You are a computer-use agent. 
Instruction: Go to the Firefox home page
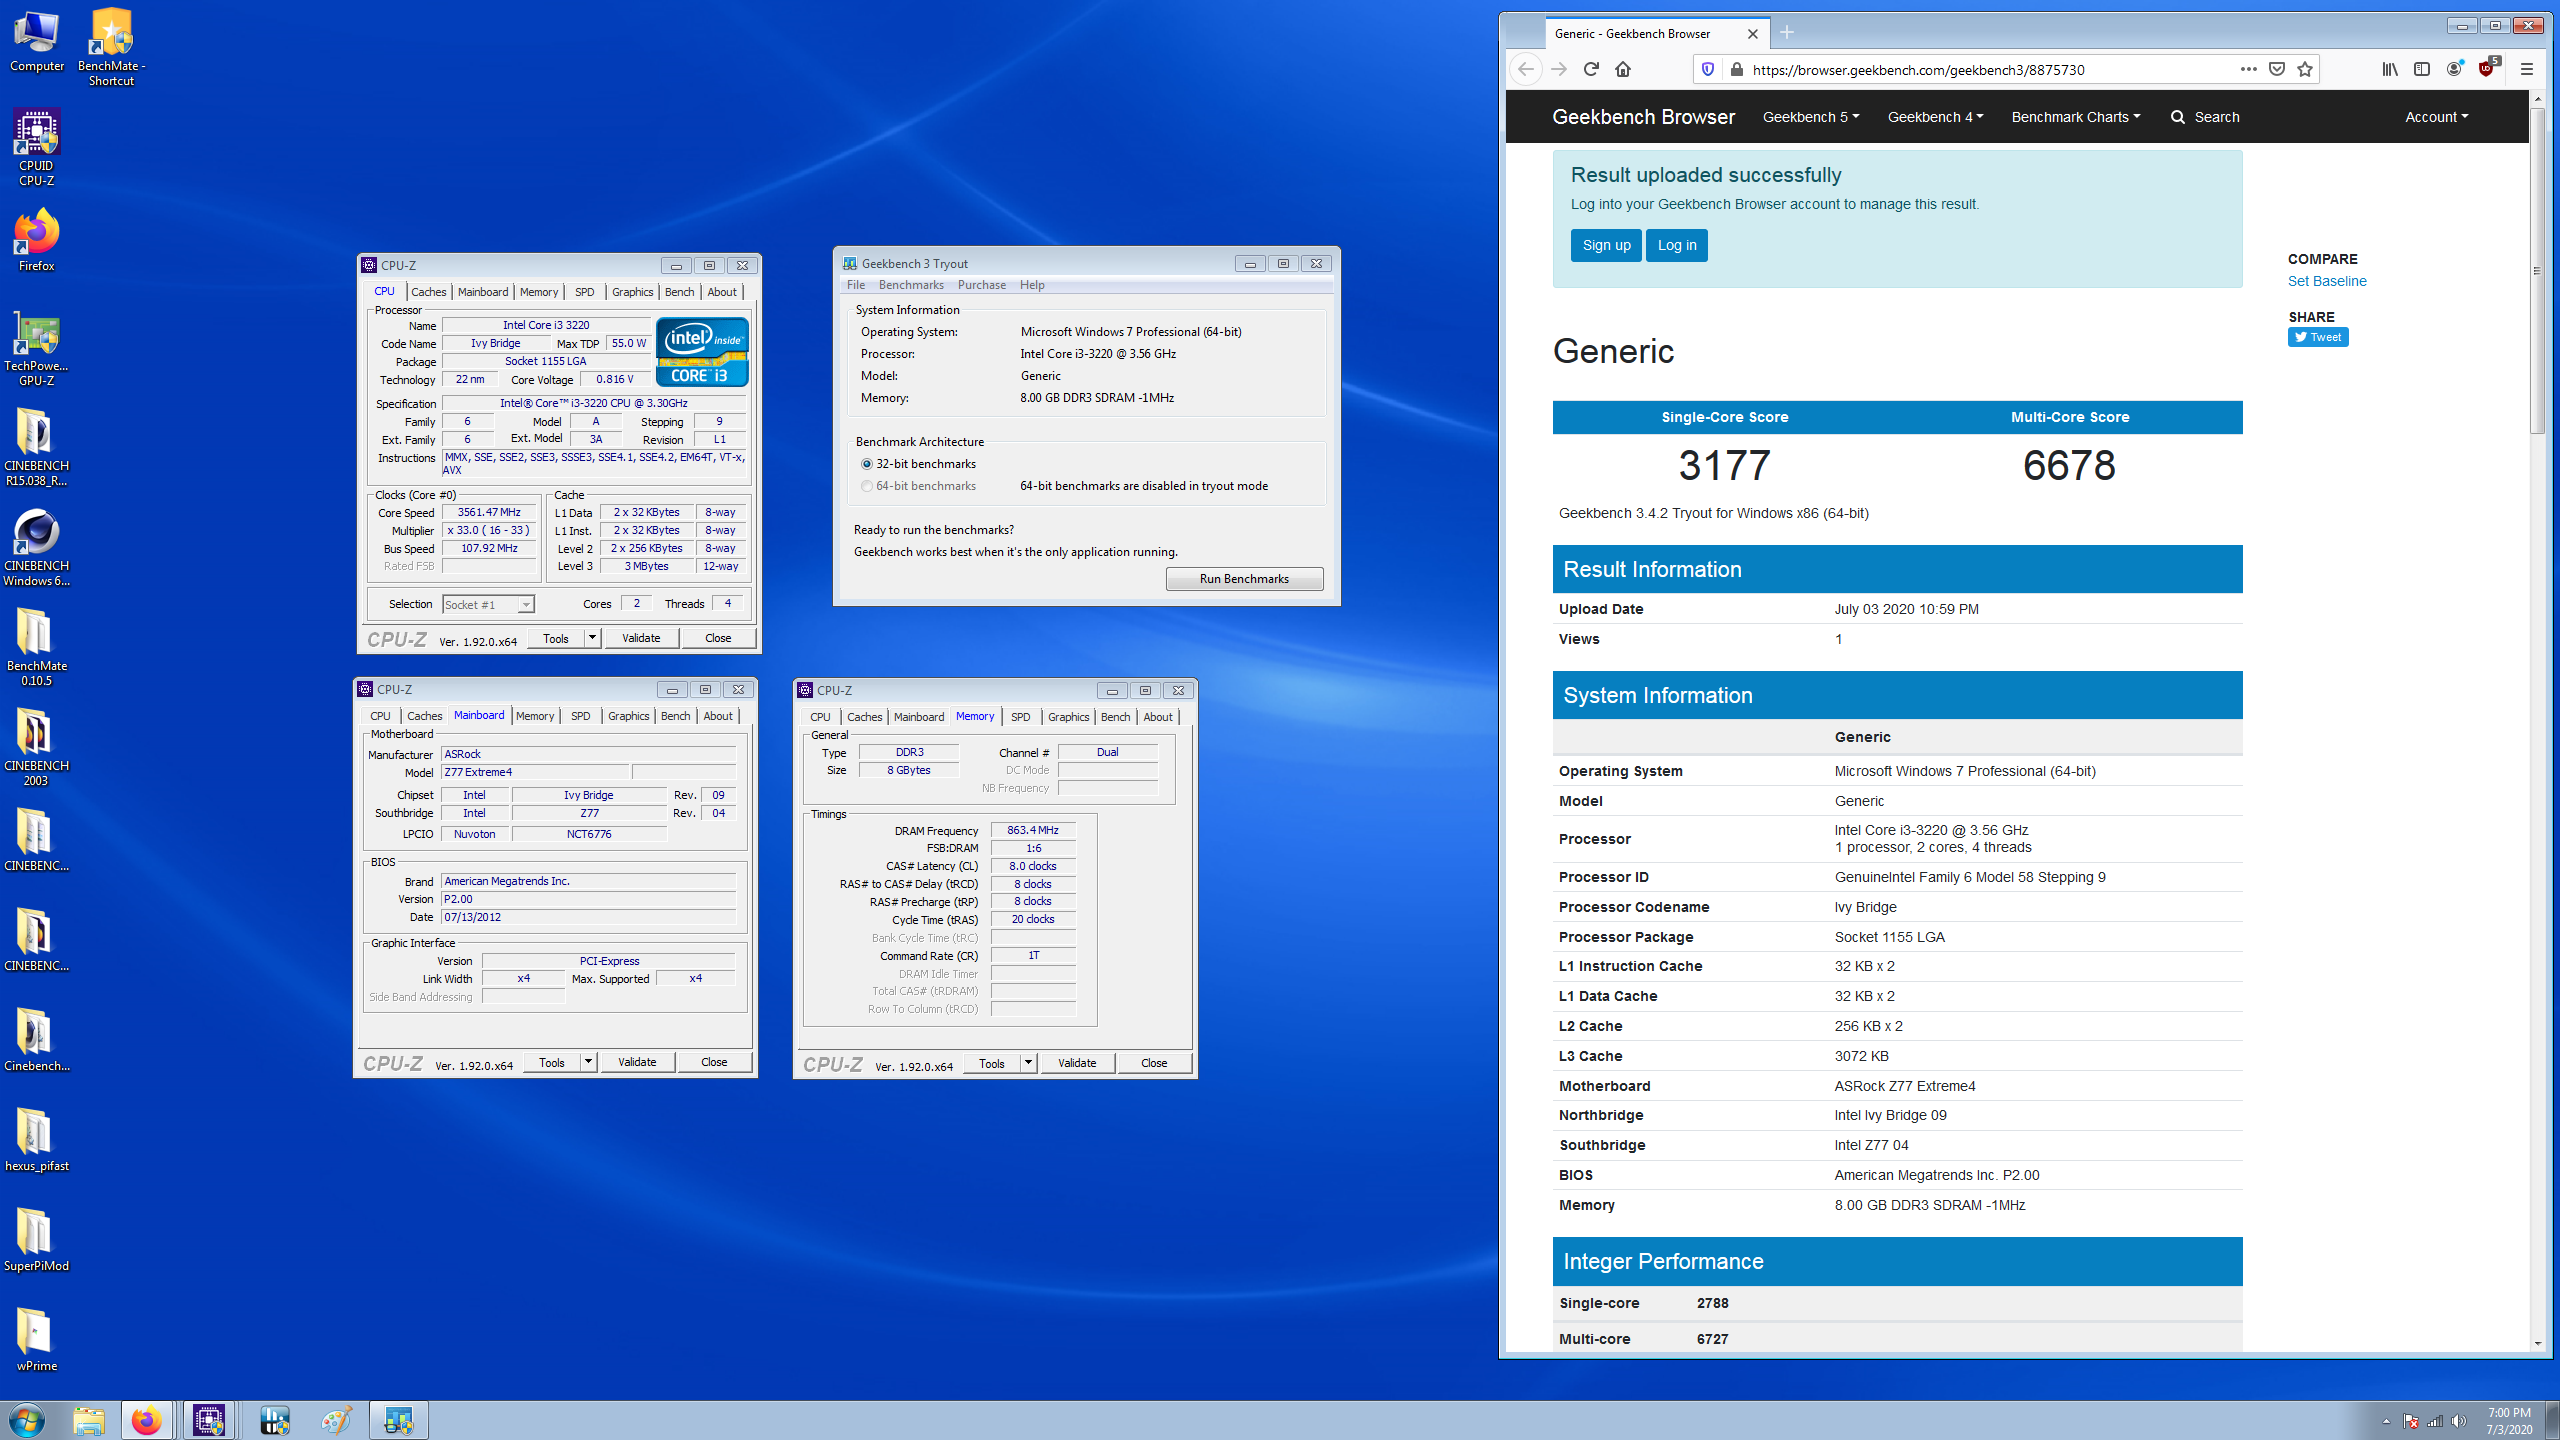pos(1623,69)
